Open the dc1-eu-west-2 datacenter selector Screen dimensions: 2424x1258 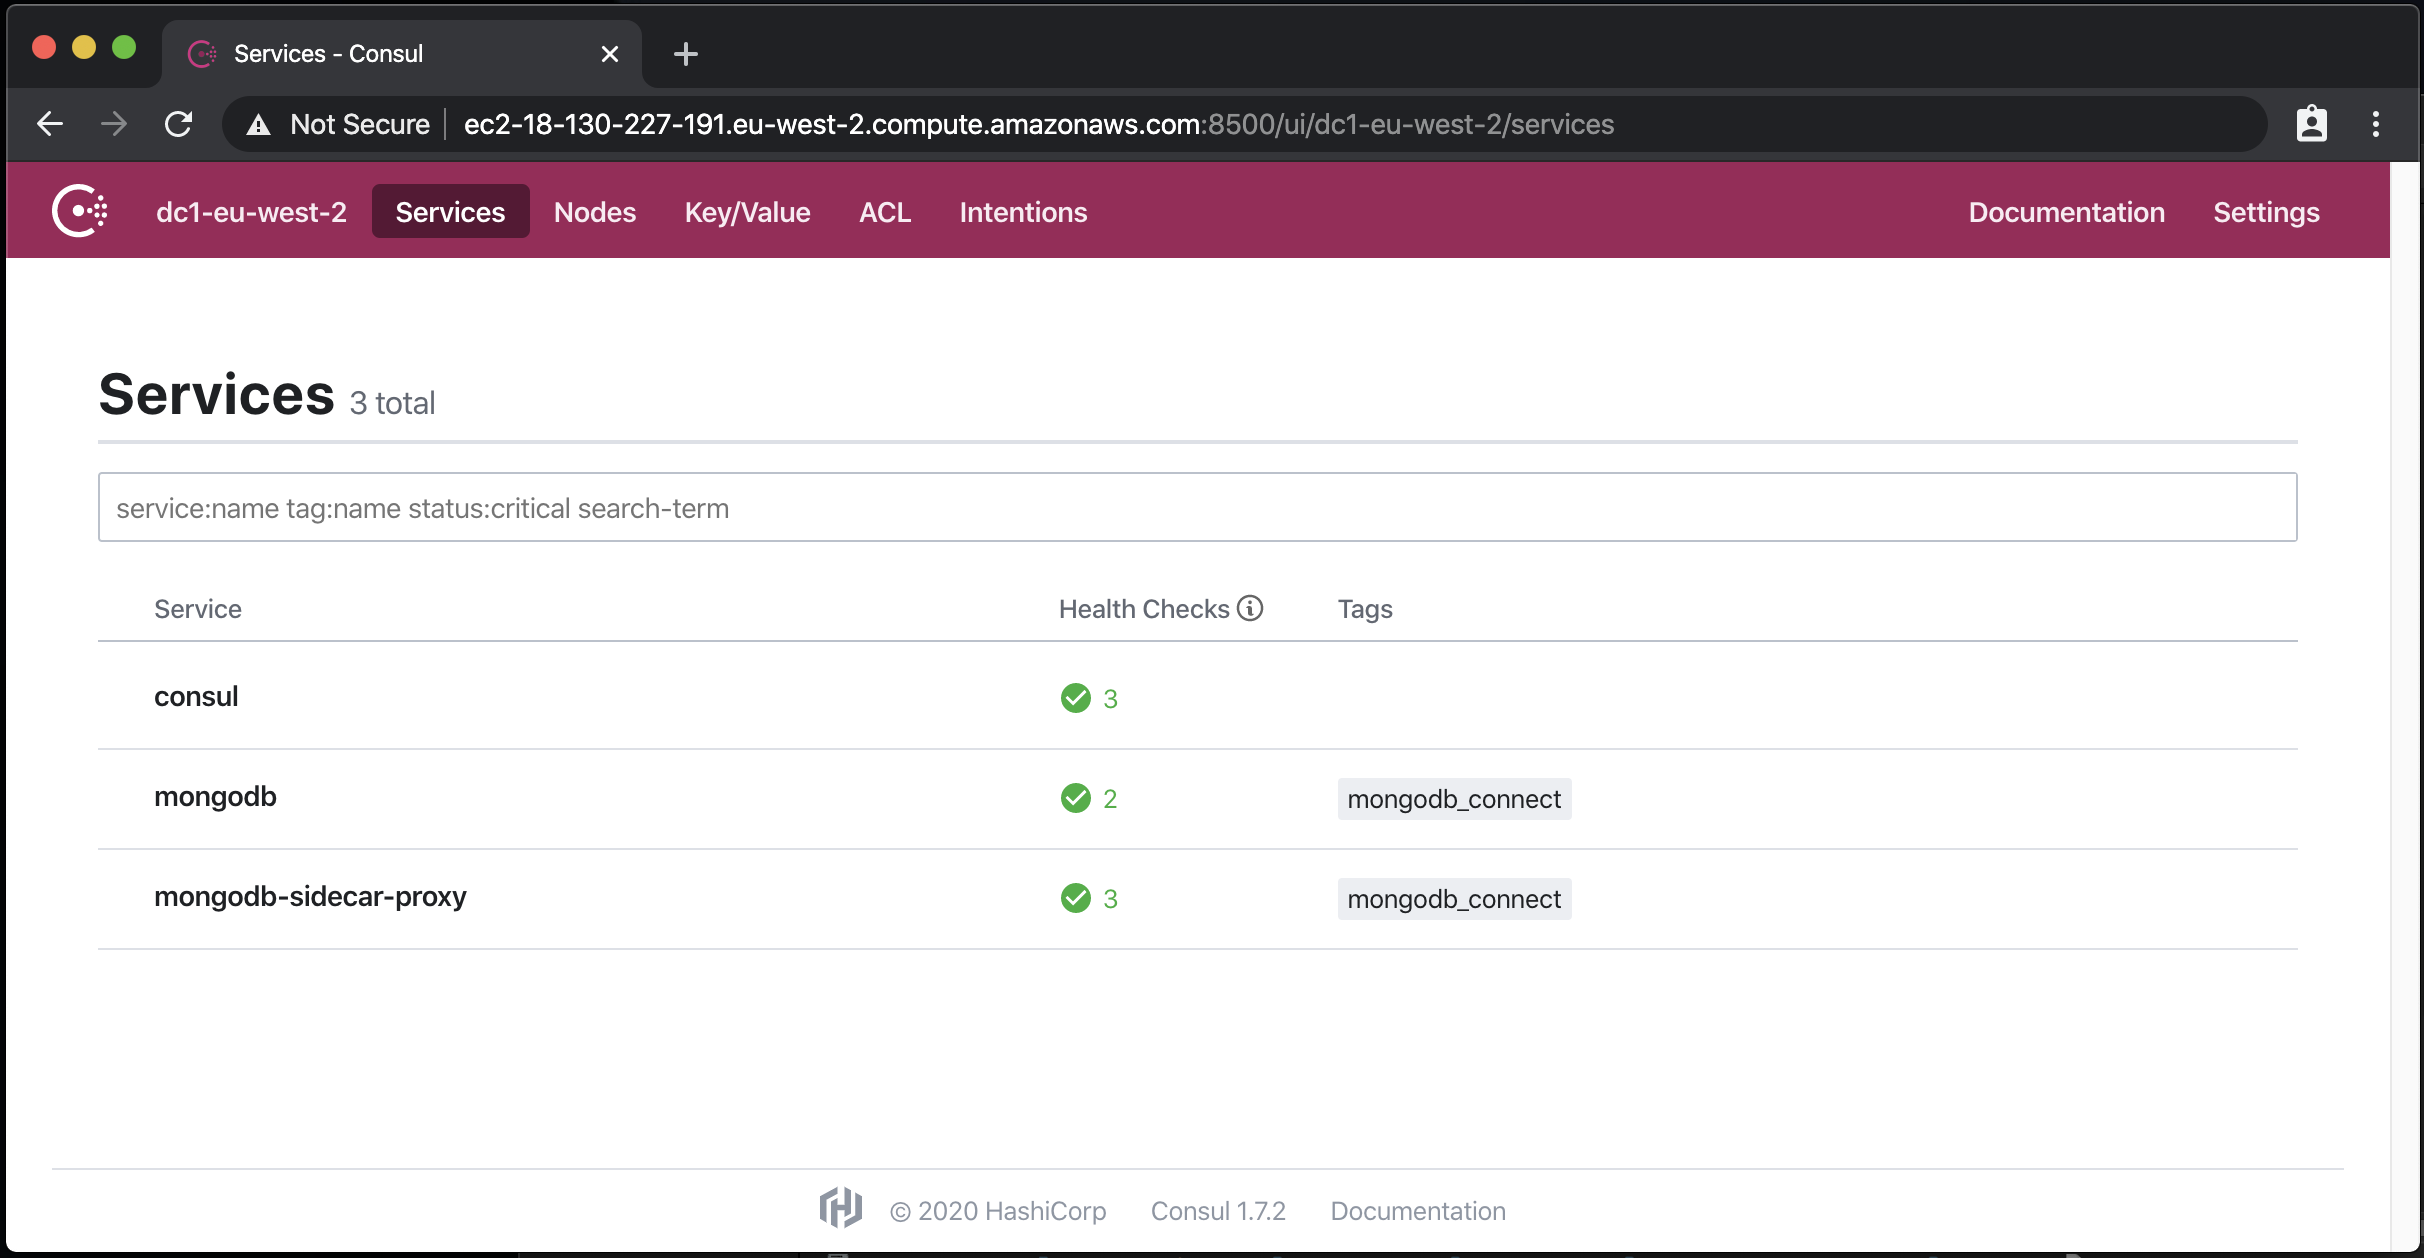click(251, 212)
